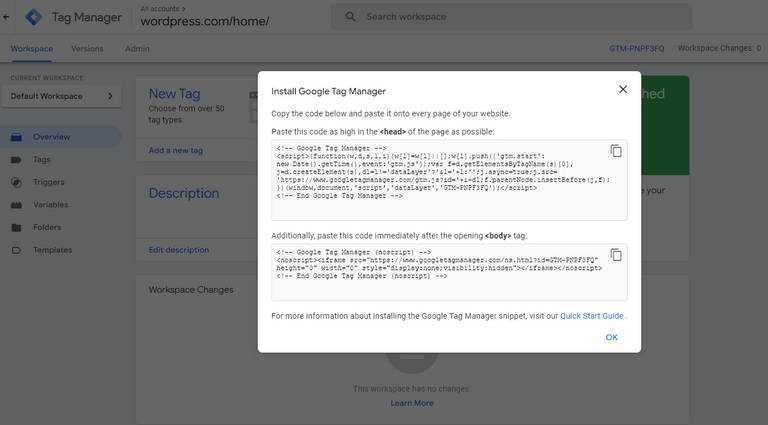
Task: Open Folders in the sidebar
Action: [47, 227]
